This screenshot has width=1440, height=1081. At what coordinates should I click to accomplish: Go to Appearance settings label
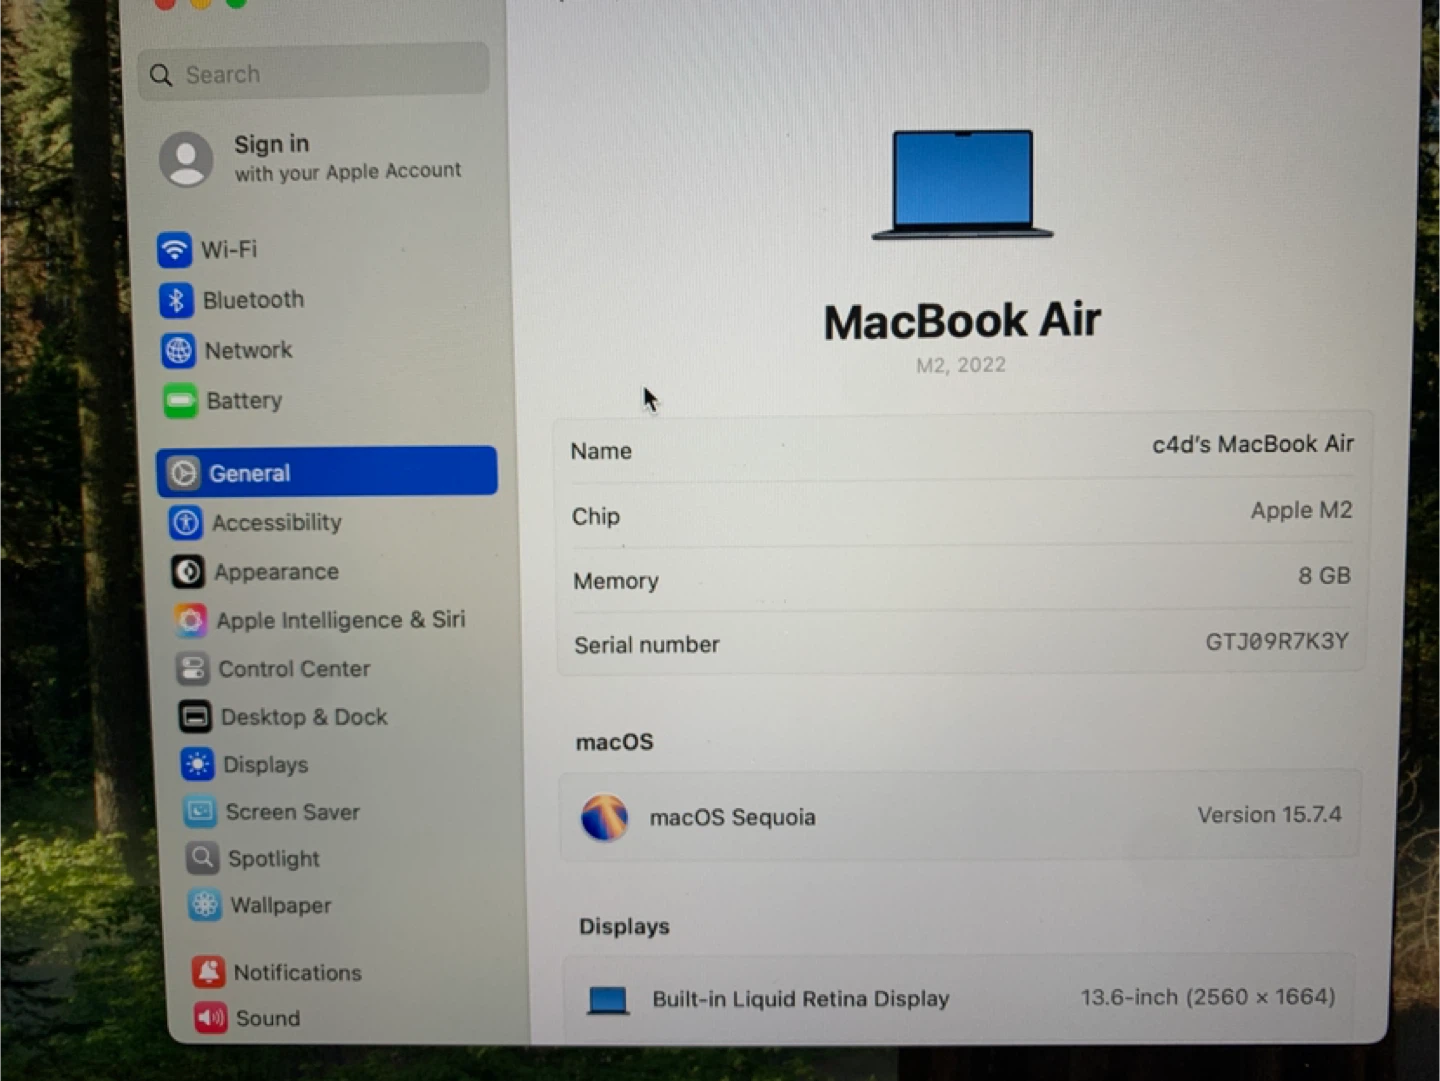point(276,572)
